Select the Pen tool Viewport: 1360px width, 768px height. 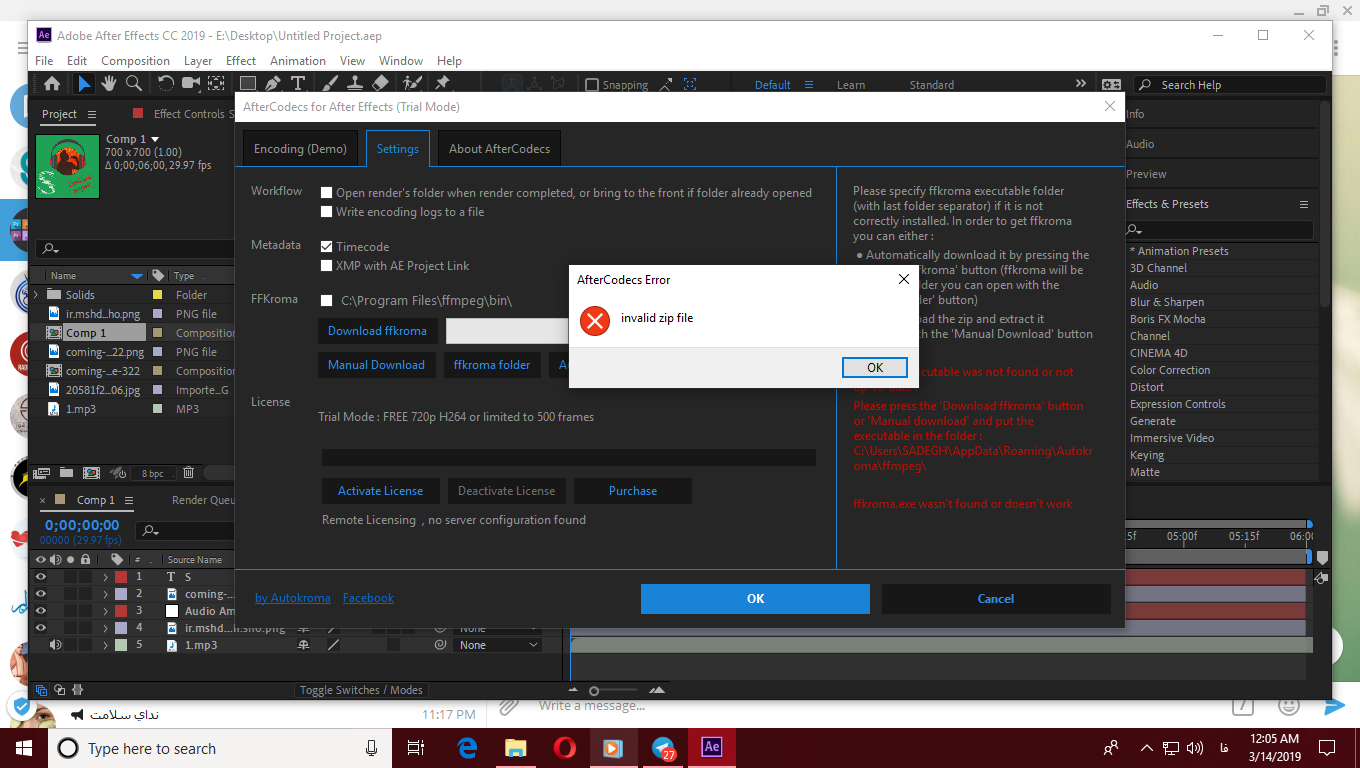point(273,84)
